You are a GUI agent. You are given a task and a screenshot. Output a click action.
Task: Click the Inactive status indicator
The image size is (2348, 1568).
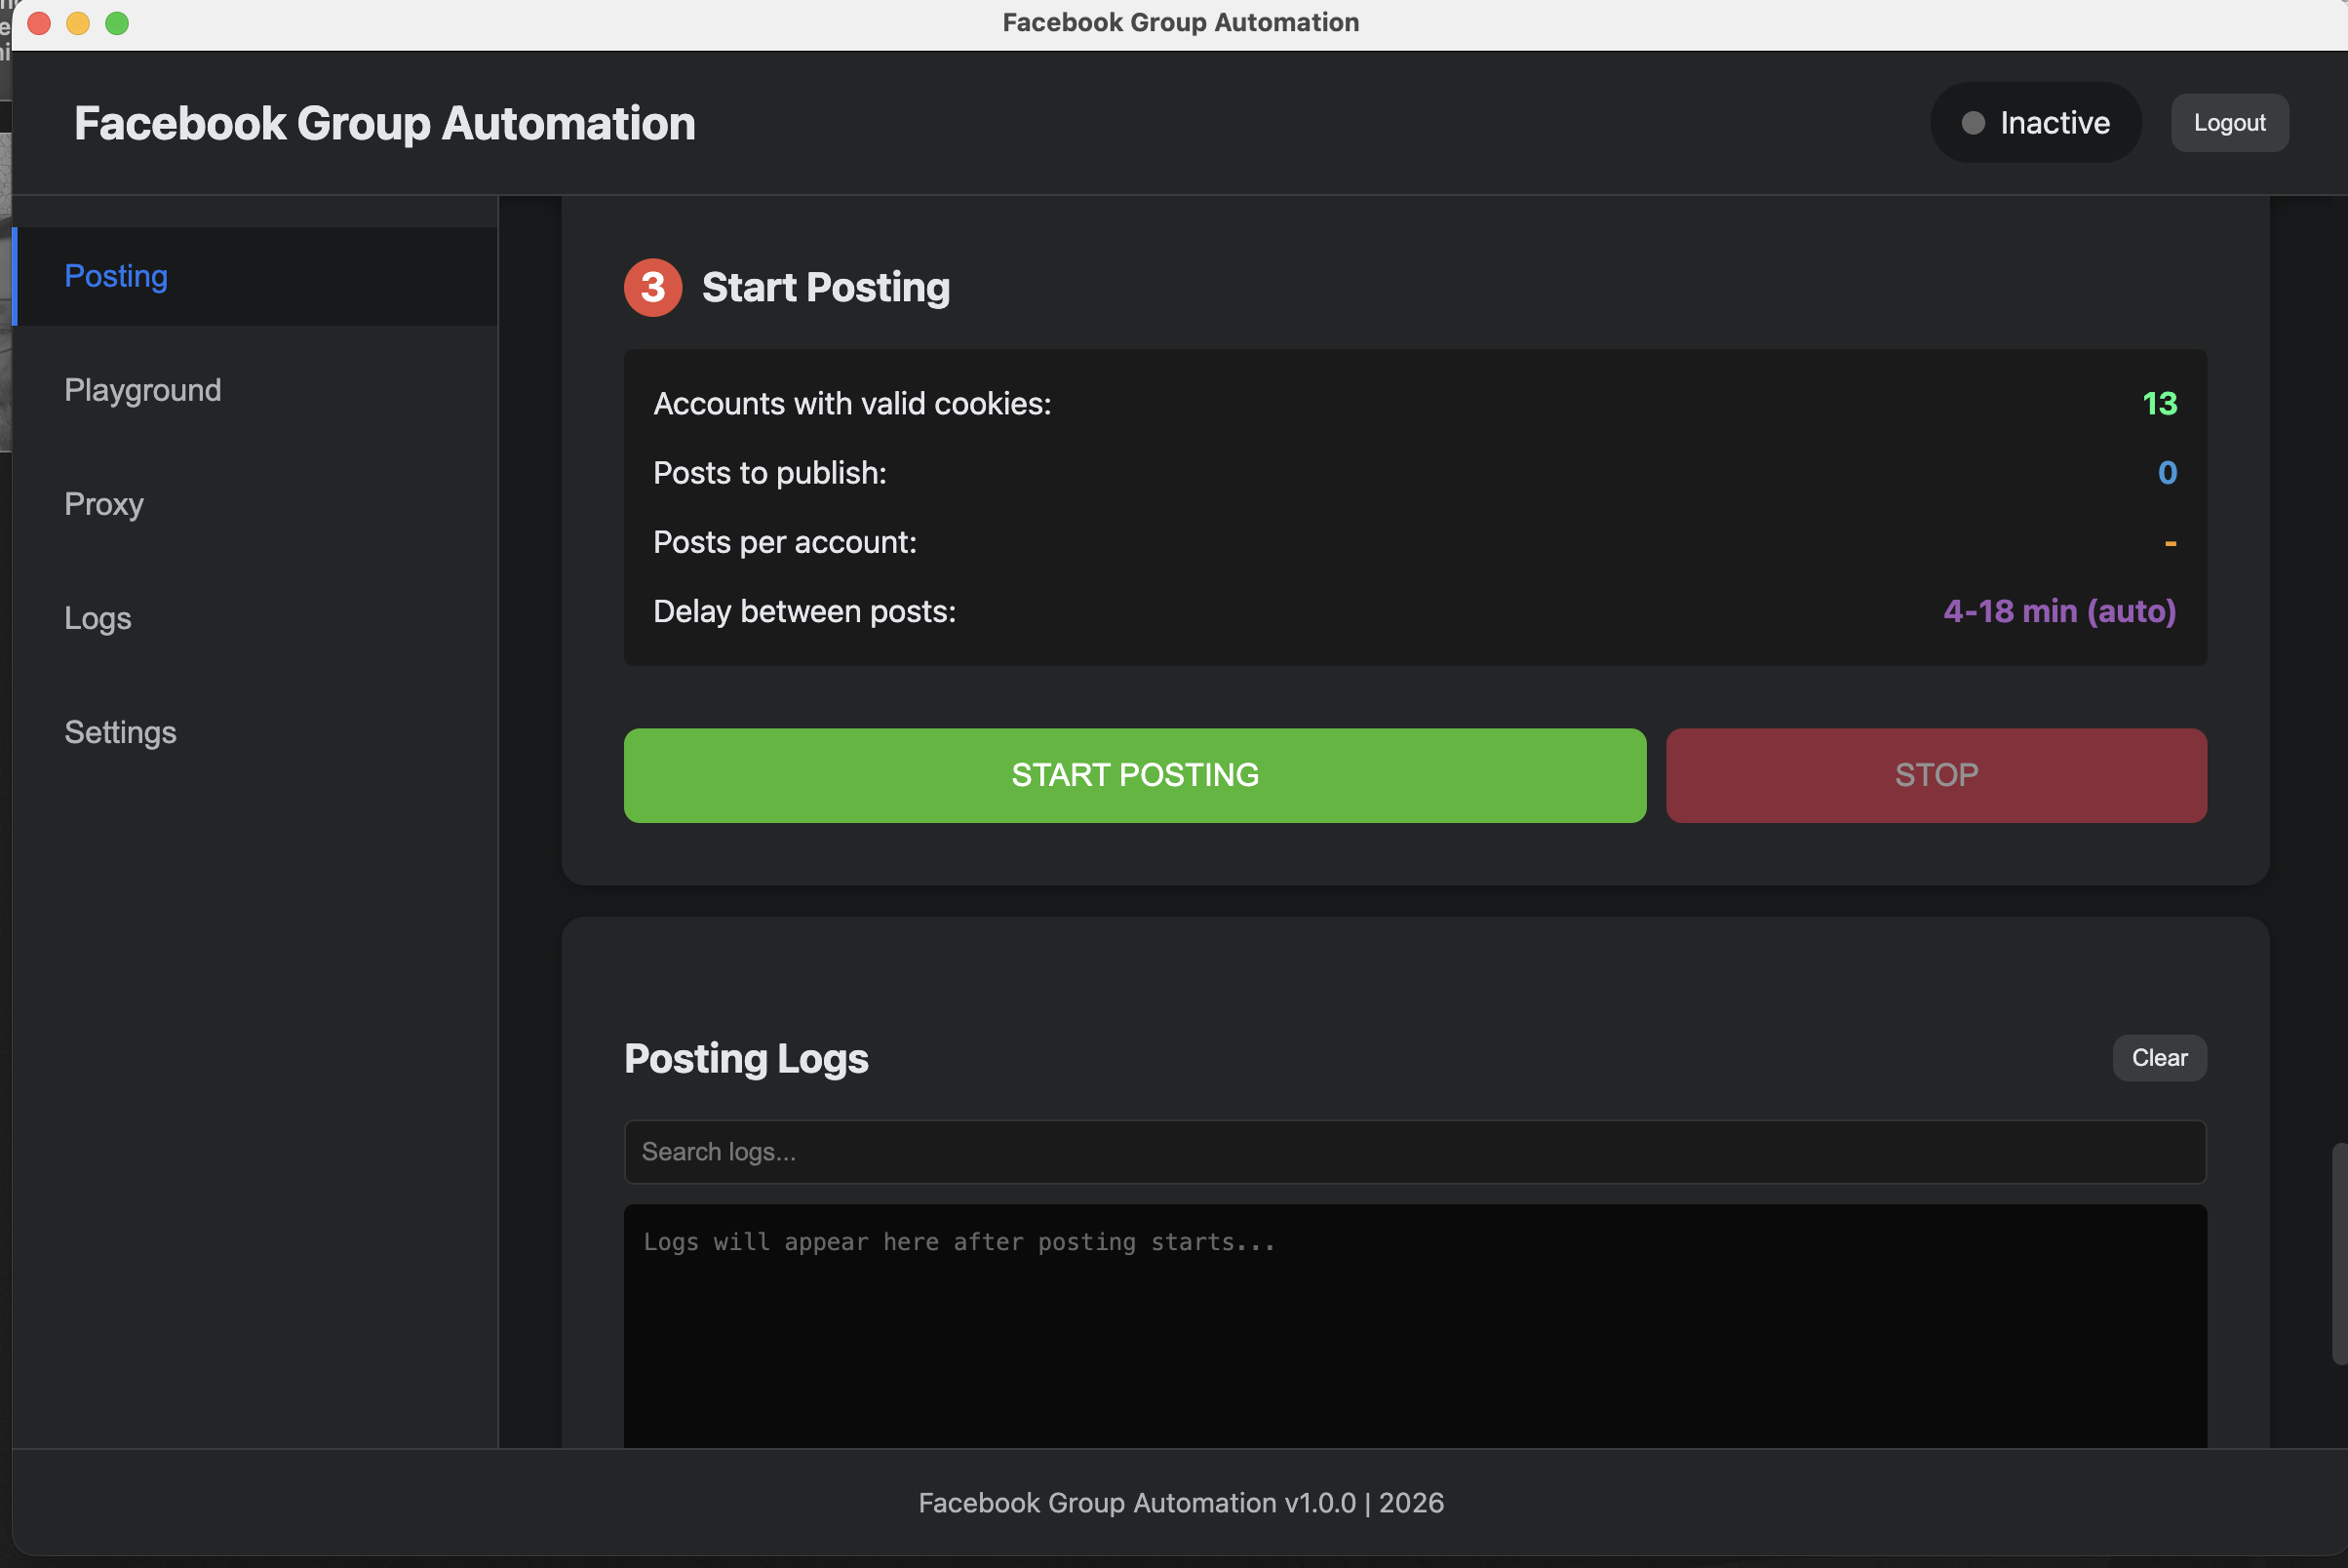tap(2035, 122)
